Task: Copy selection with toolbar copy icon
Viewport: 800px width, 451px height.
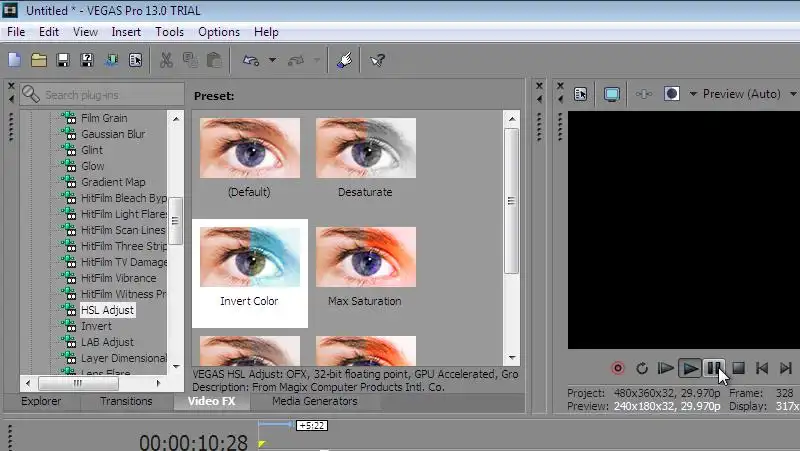Action: pyautogui.click(x=190, y=60)
